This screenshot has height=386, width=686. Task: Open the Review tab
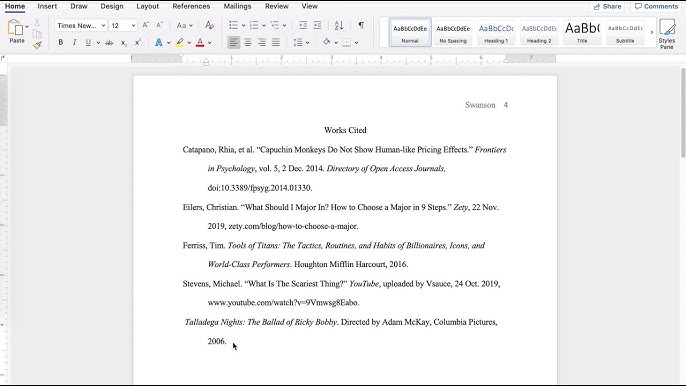[276, 6]
